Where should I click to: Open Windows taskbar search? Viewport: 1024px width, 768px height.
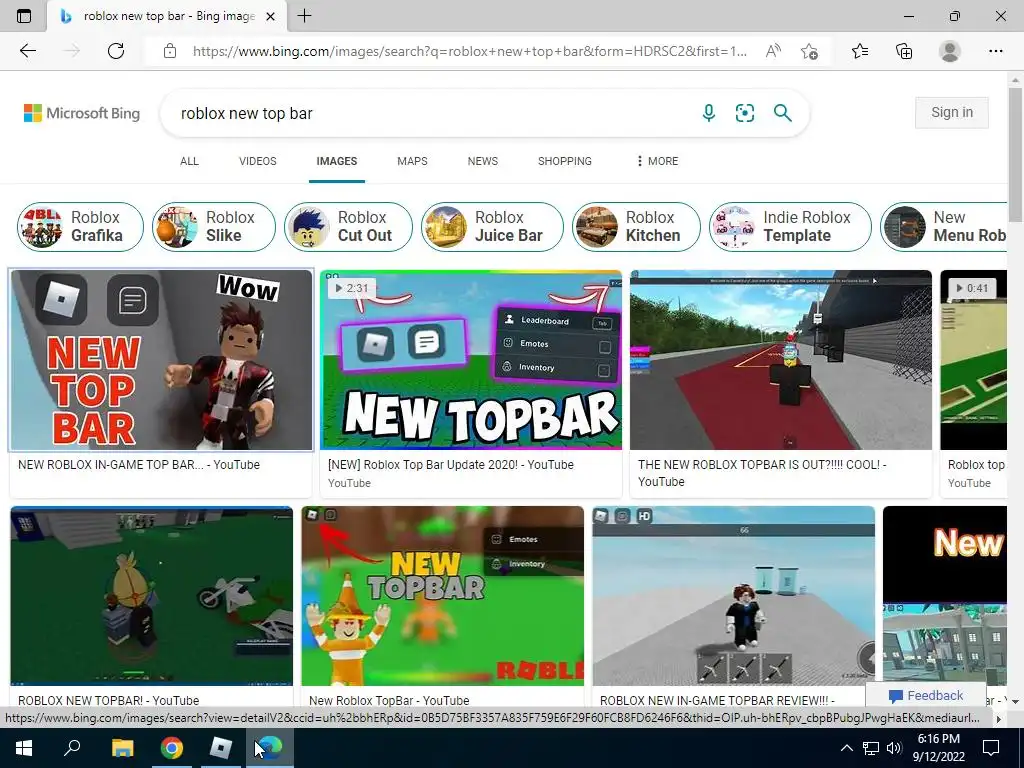point(72,748)
